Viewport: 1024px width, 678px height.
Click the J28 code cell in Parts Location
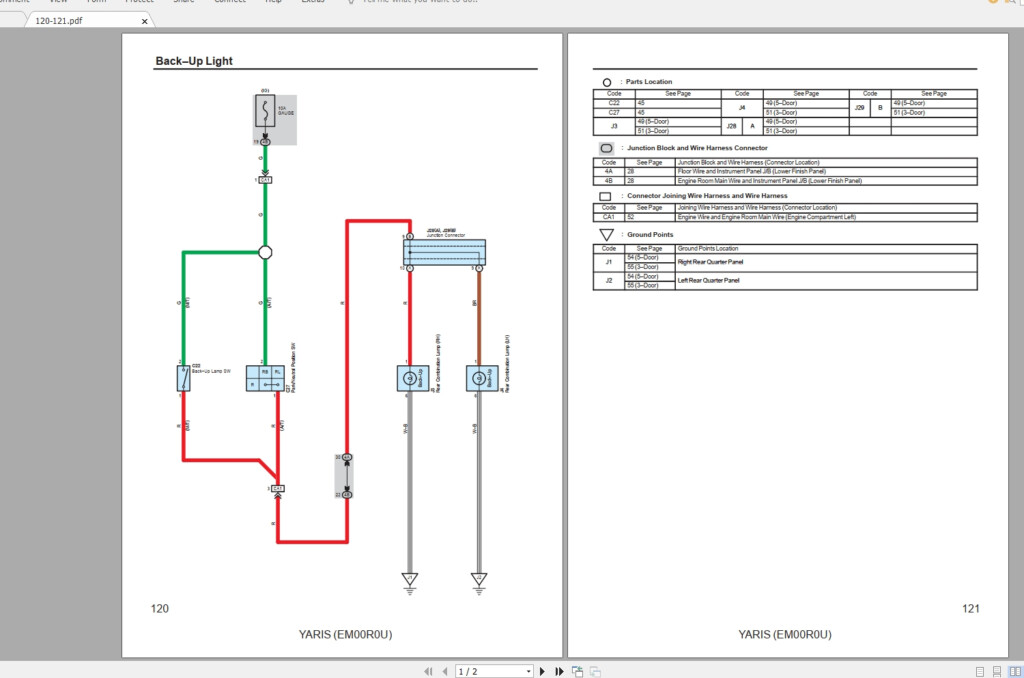pos(731,126)
